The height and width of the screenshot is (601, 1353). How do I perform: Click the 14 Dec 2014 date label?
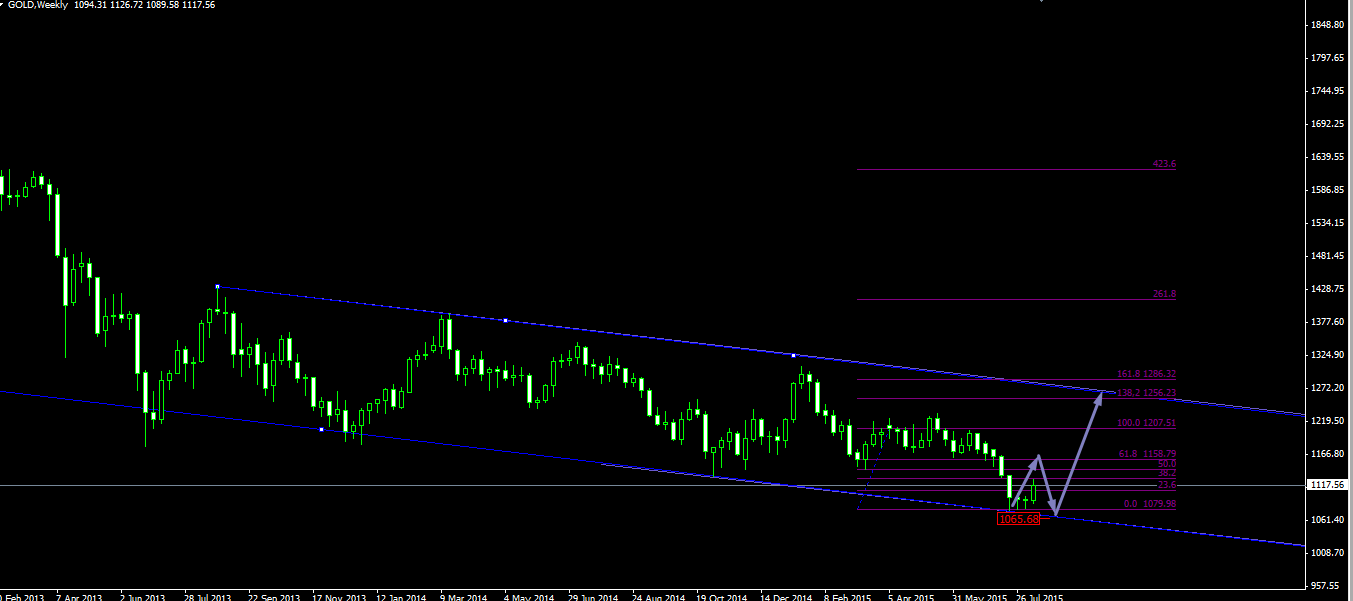click(x=785, y=597)
